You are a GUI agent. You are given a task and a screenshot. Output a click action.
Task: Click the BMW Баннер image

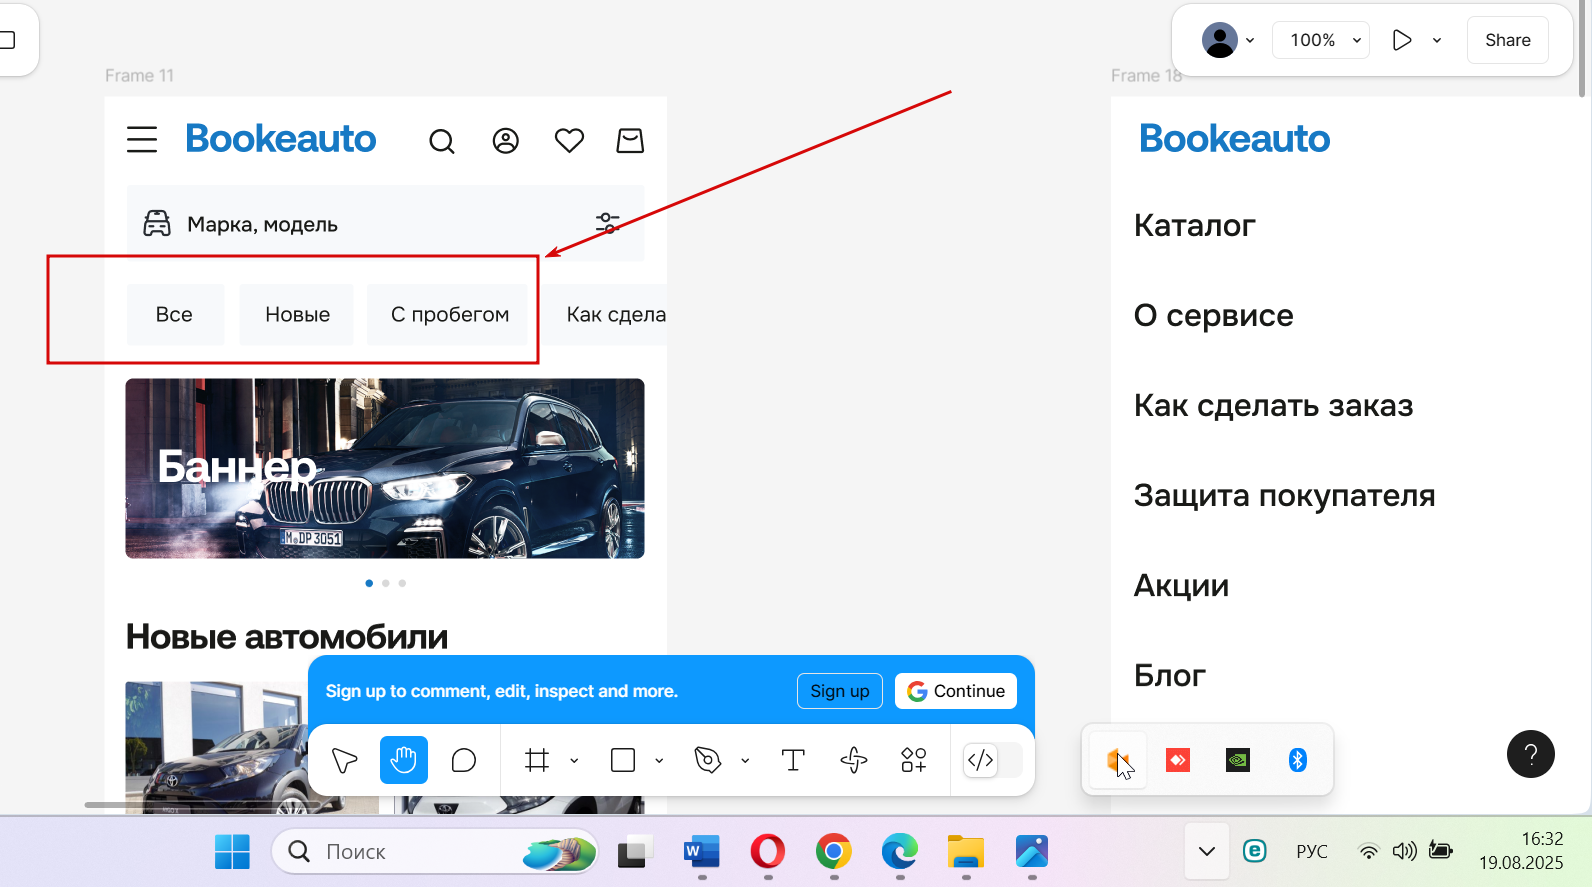tap(385, 468)
